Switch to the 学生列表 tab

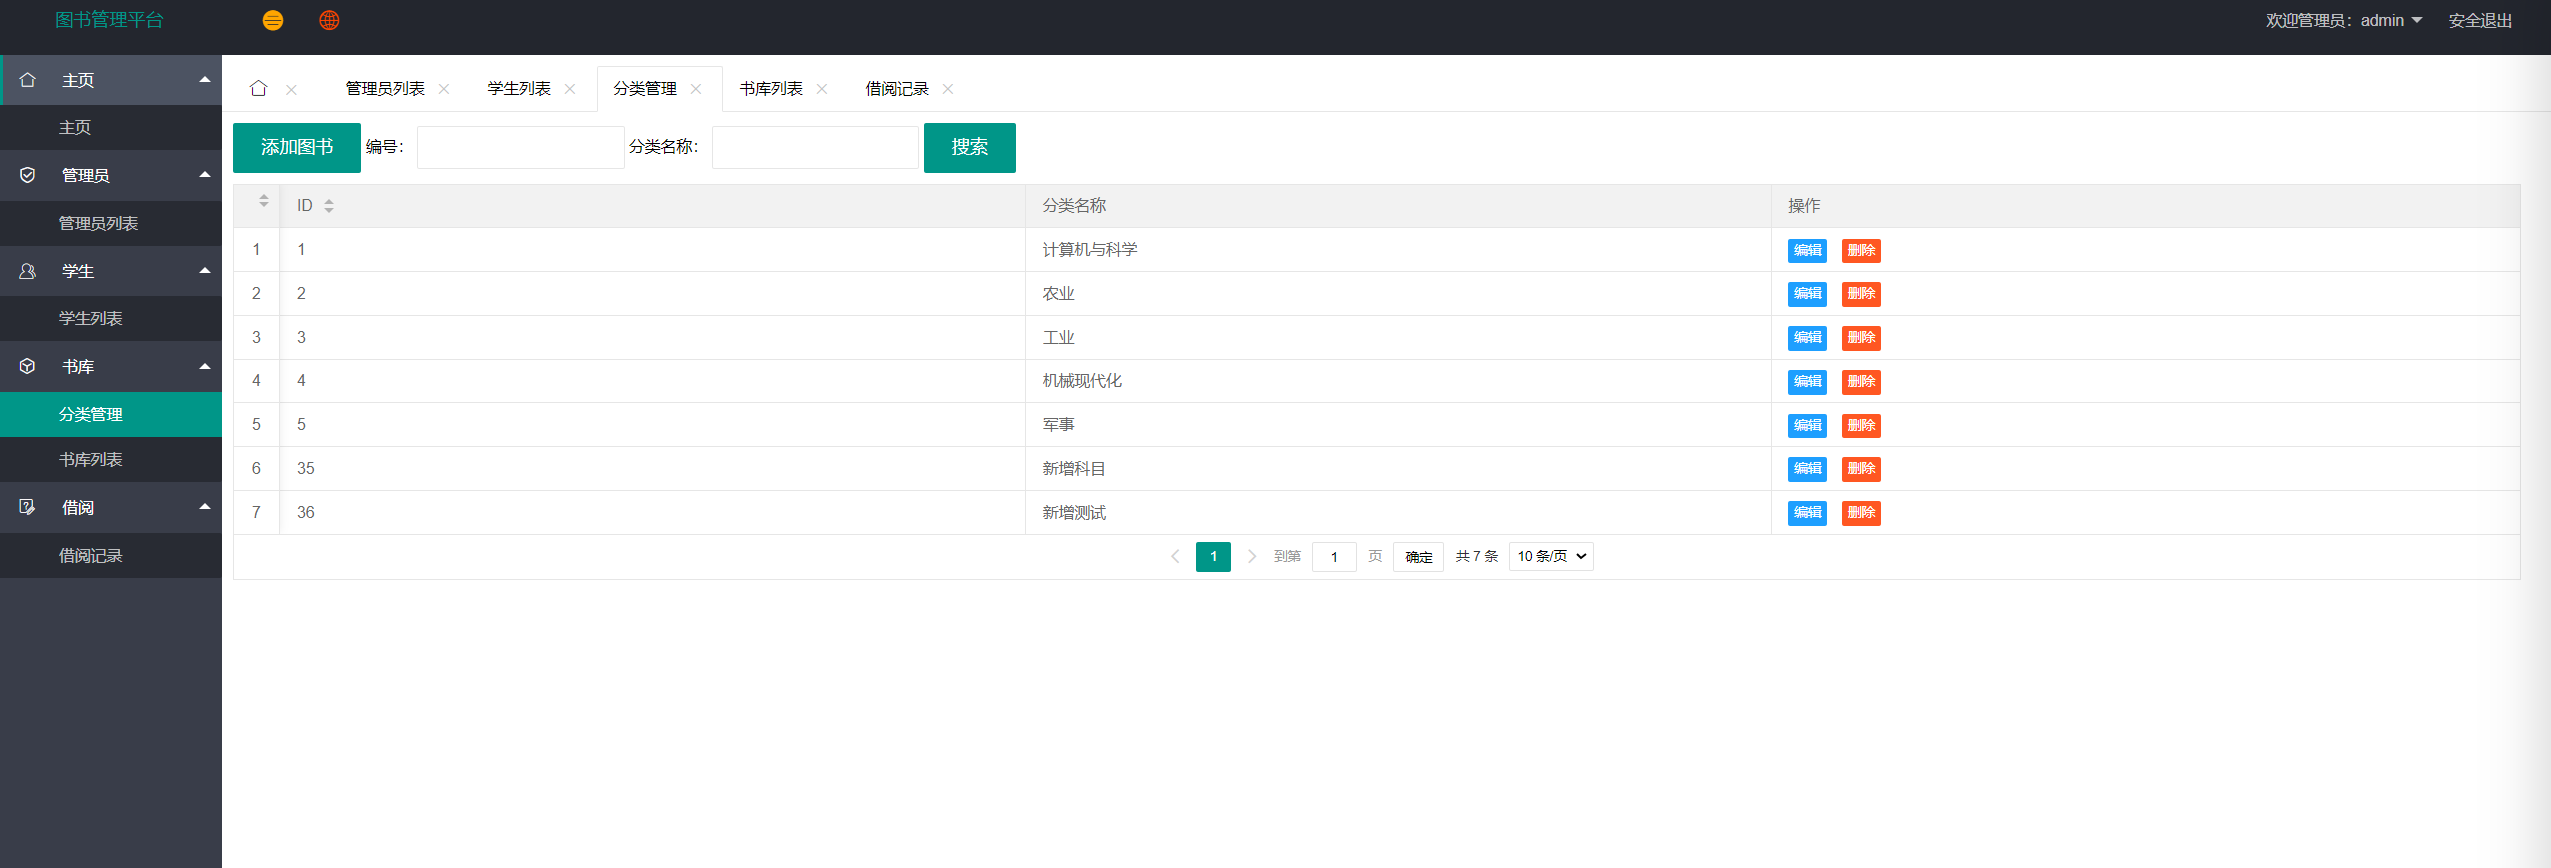pos(519,89)
